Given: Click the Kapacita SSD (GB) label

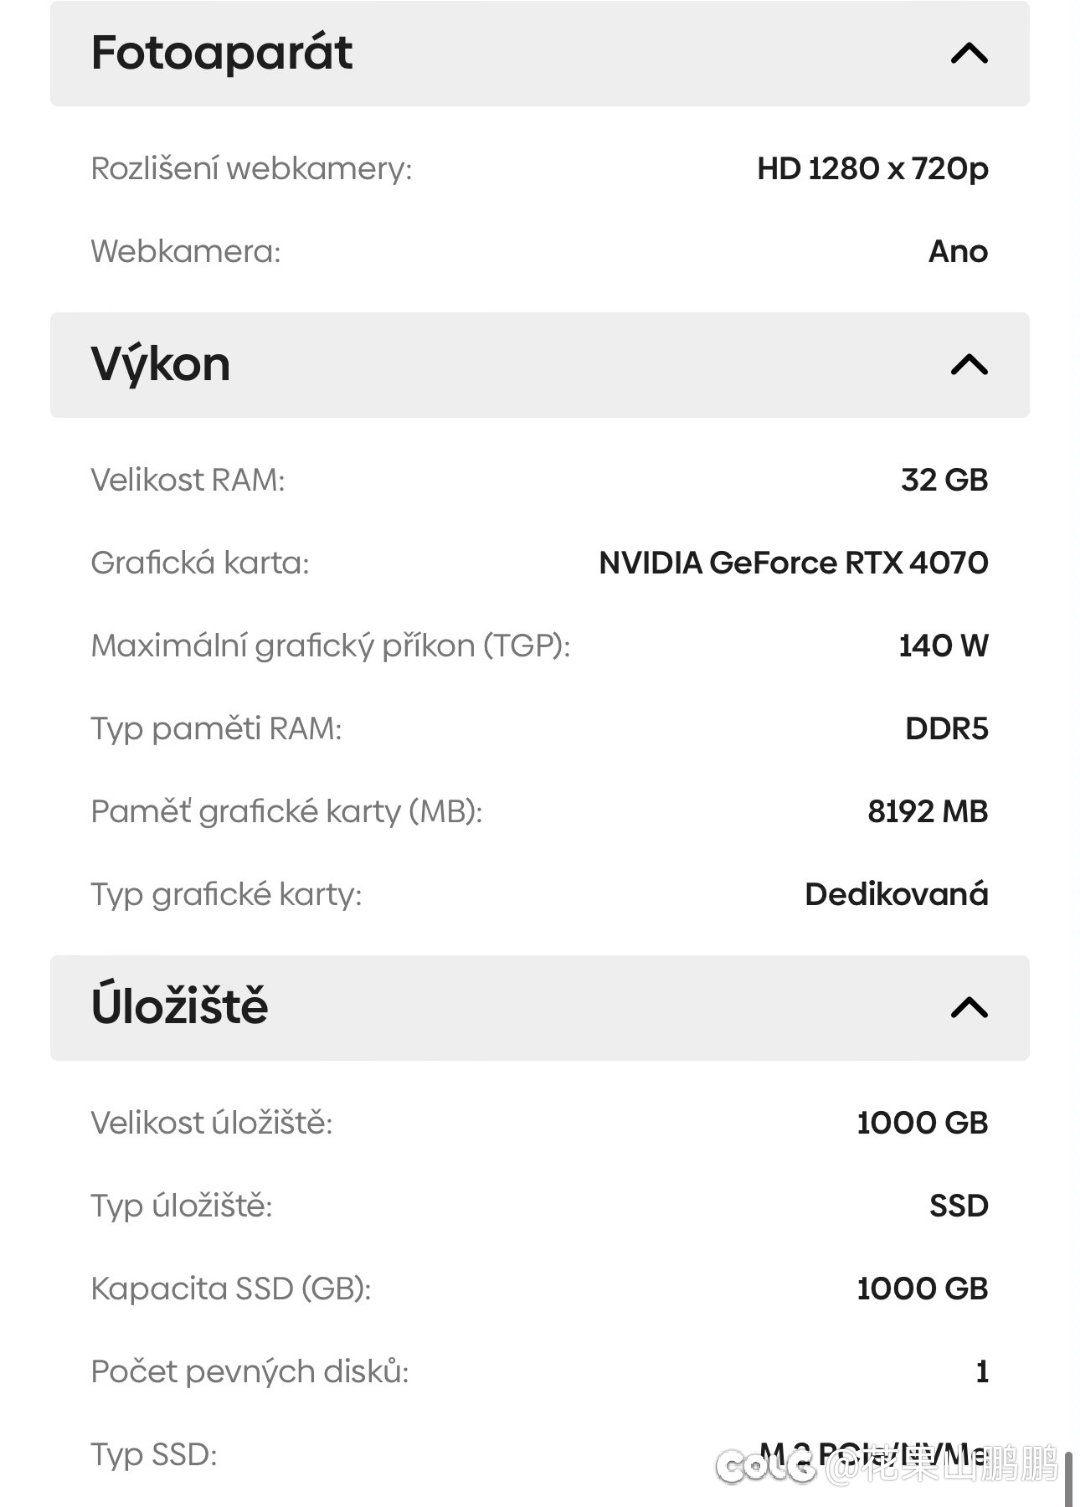Looking at the screenshot, I should click(231, 1288).
